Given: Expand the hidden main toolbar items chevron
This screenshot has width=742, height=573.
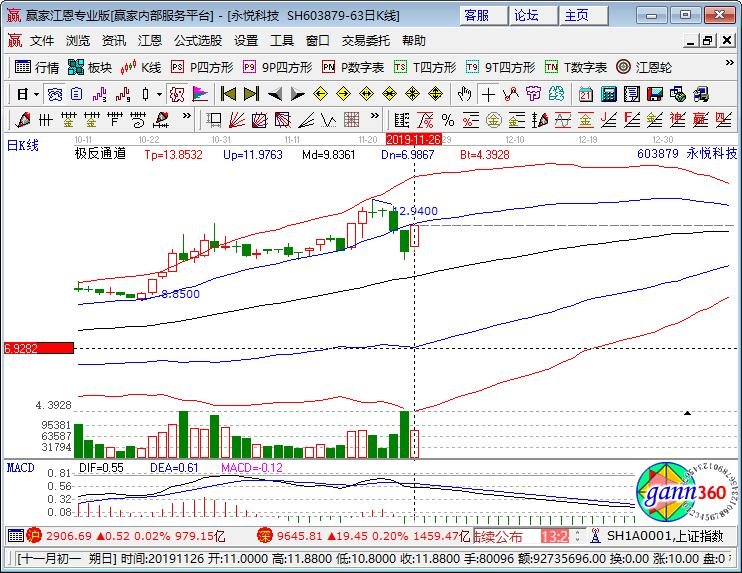Looking at the screenshot, I should click(x=729, y=63).
